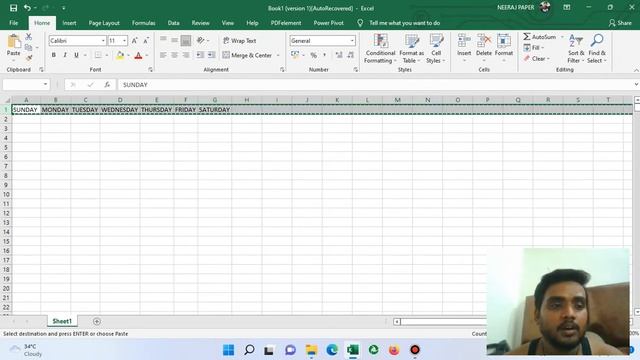The width and height of the screenshot is (640, 360).
Task: Toggle Italic formatting
Action: 64,55
